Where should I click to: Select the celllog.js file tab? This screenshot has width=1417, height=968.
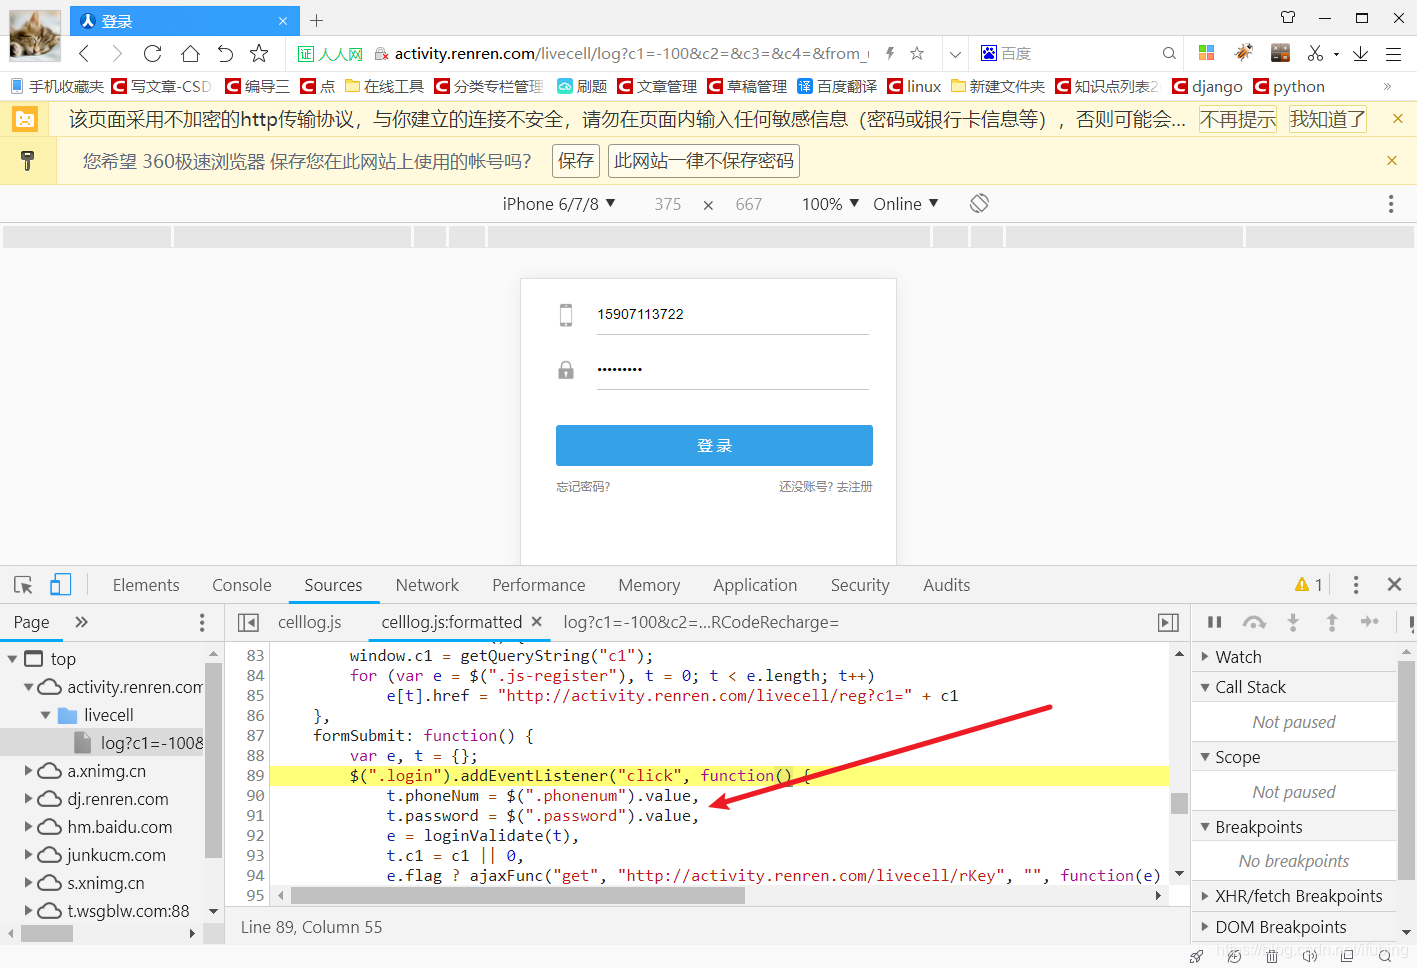pos(310,622)
